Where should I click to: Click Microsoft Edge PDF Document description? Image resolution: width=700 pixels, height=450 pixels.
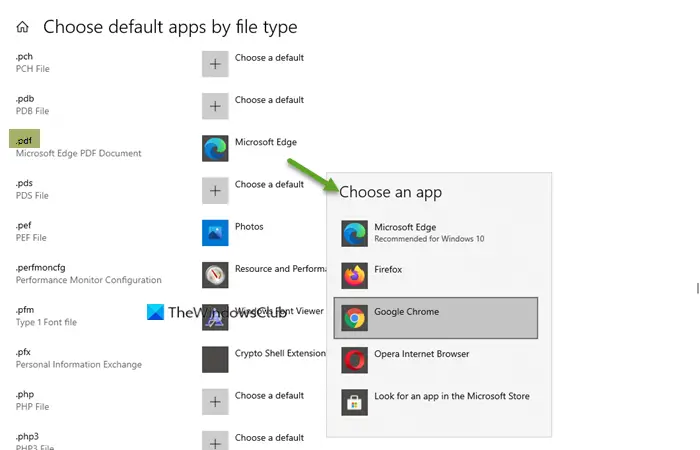79,153
